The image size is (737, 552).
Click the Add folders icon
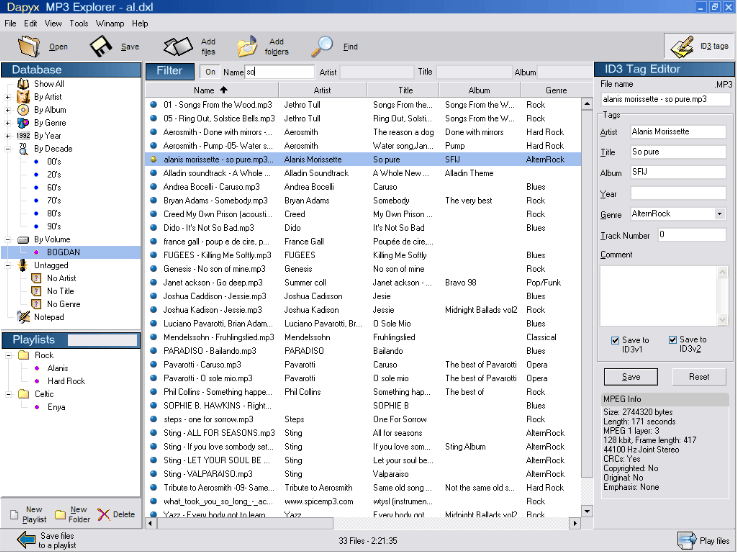[x=248, y=46]
